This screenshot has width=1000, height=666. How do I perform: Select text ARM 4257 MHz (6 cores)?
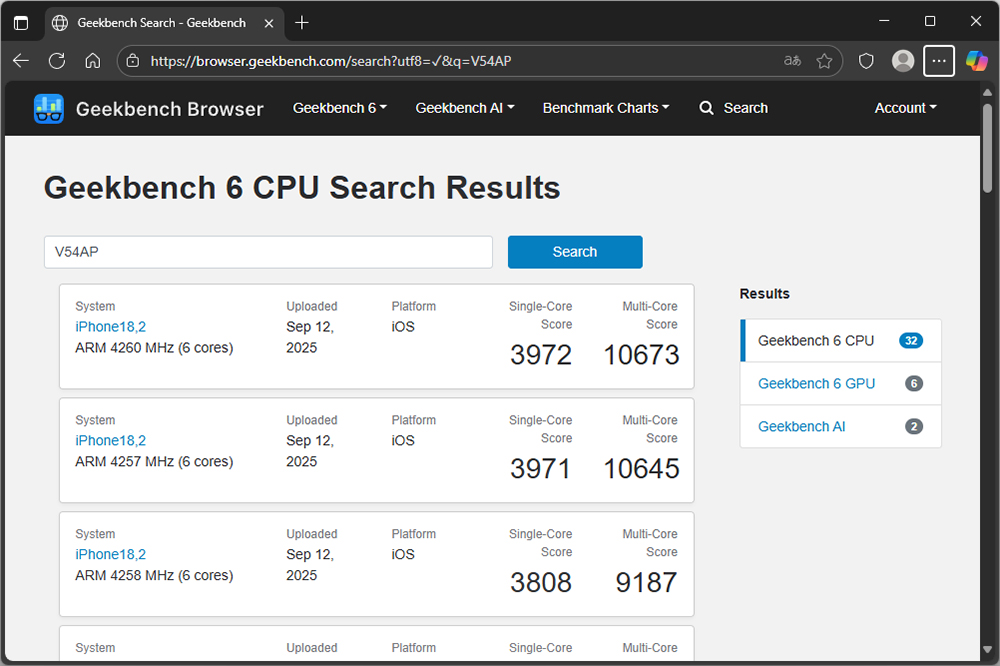coord(154,461)
